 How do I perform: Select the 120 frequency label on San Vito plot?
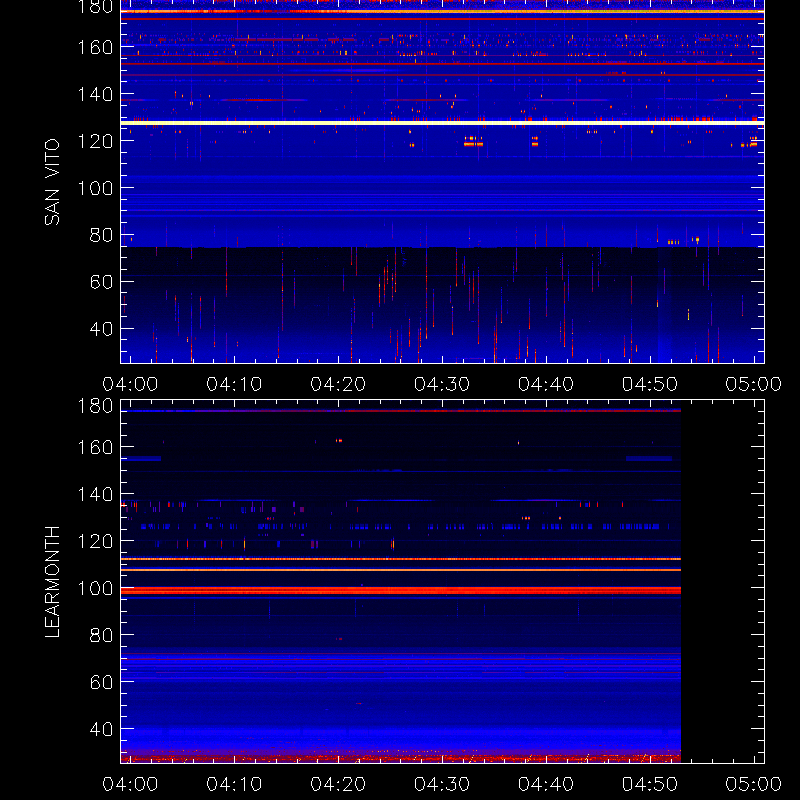95,141
